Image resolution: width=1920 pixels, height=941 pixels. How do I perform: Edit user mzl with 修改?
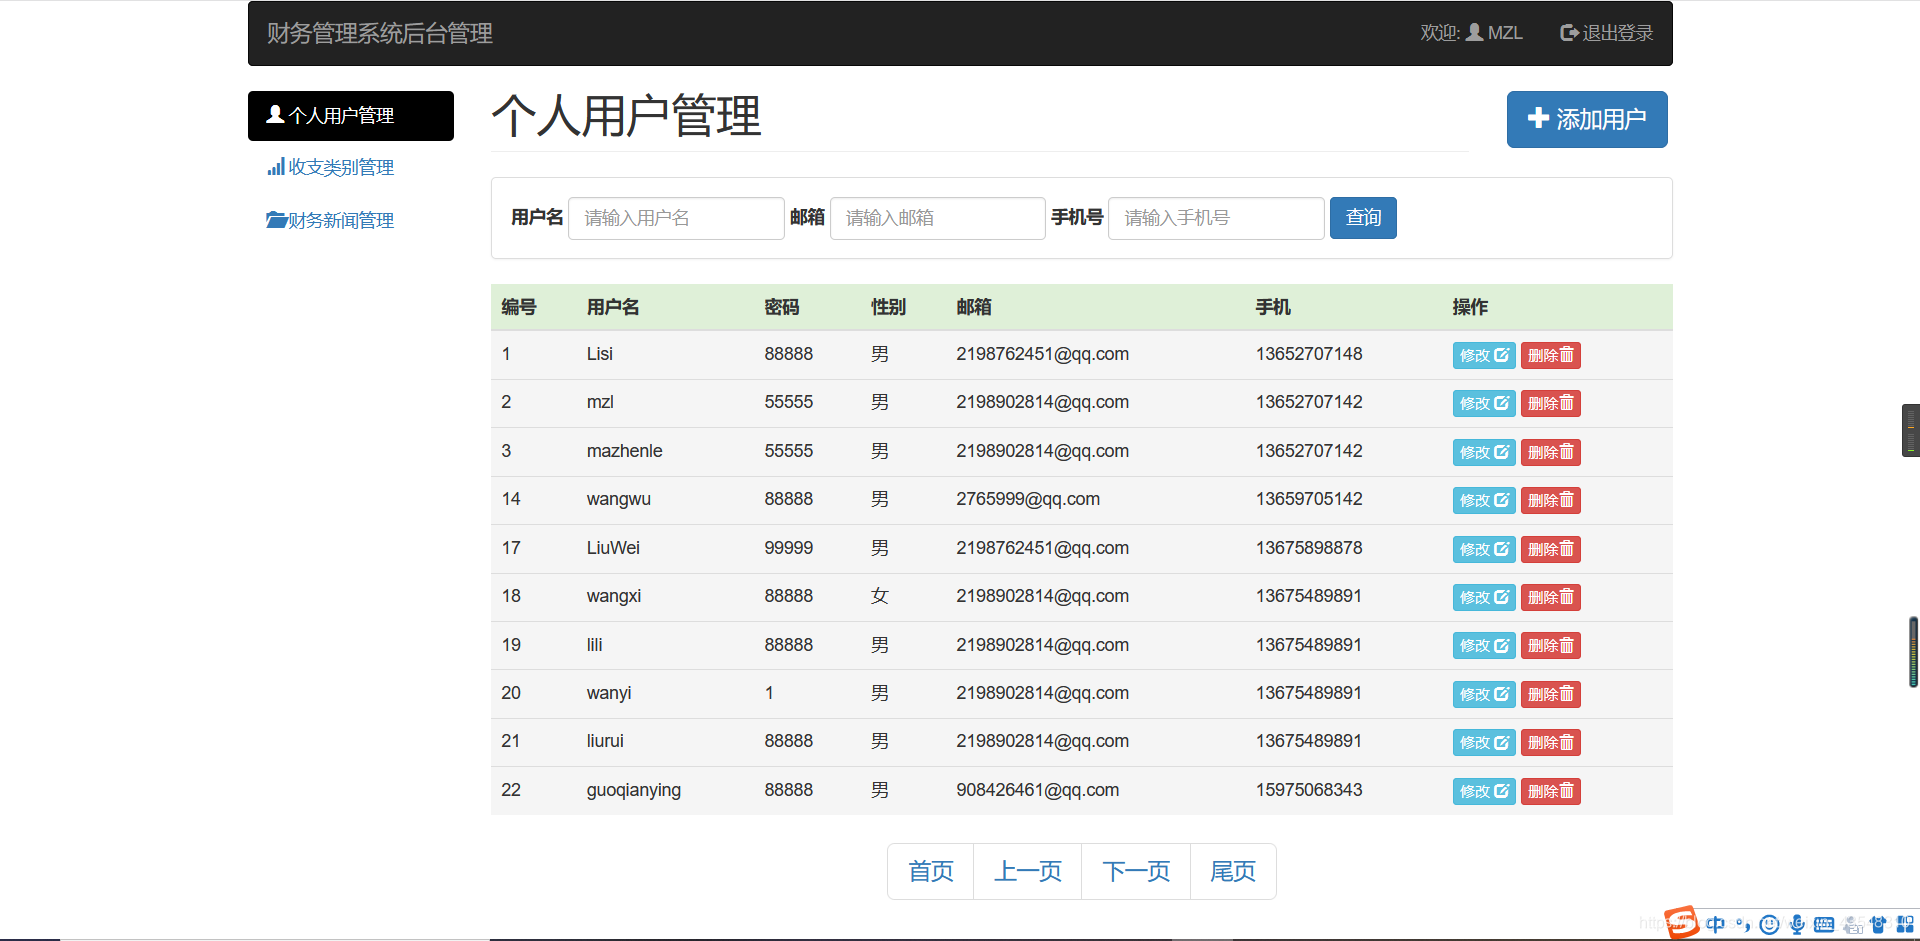click(x=1484, y=403)
